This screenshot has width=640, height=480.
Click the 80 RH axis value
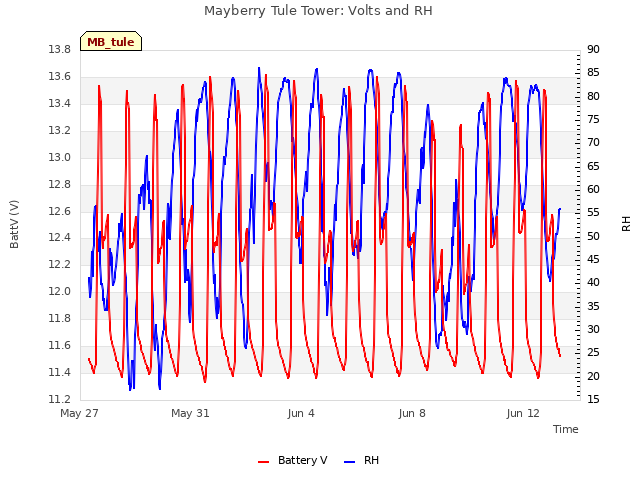click(593, 96)
